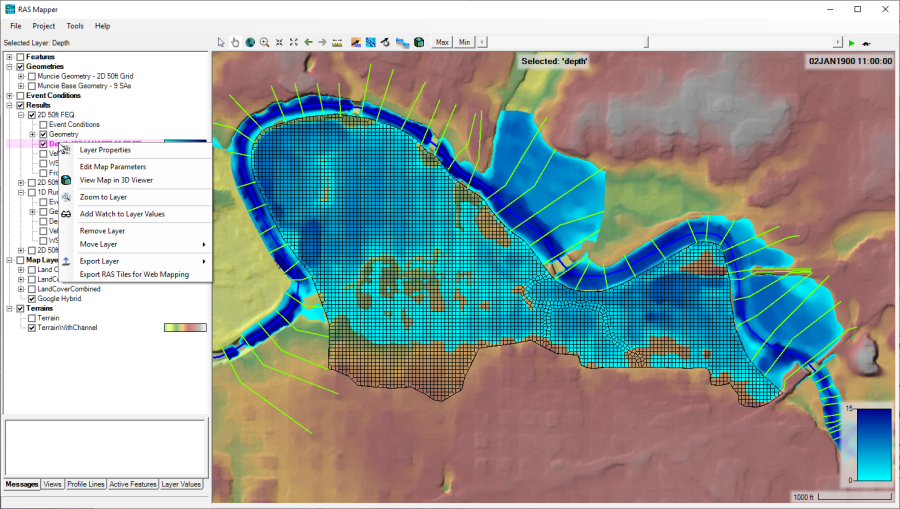
Task: Open the Tools menu
Action: (75, 26)
